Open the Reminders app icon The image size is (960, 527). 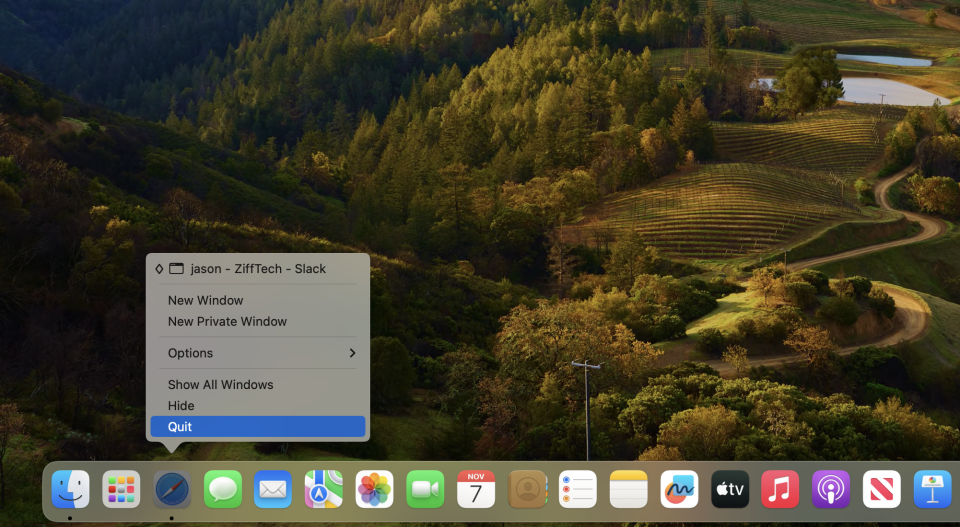point(578,489)
